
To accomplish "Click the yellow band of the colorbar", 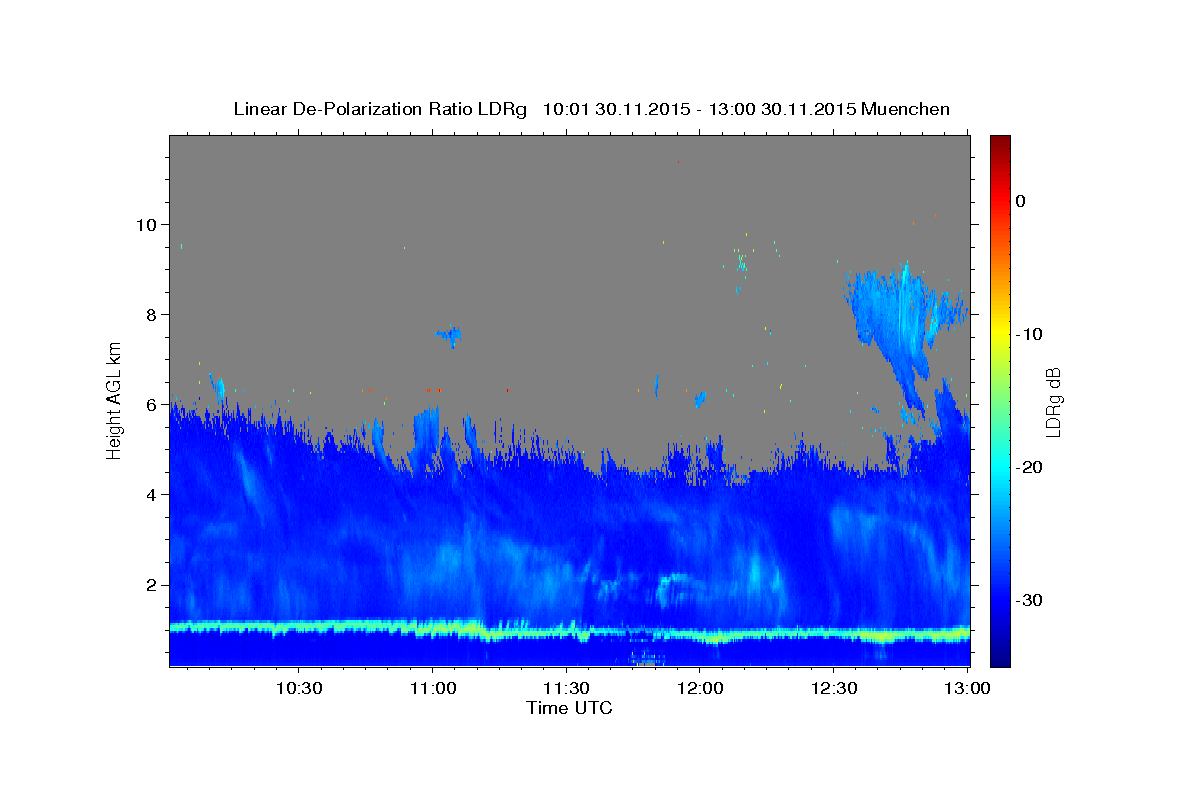I will 1000,334.
